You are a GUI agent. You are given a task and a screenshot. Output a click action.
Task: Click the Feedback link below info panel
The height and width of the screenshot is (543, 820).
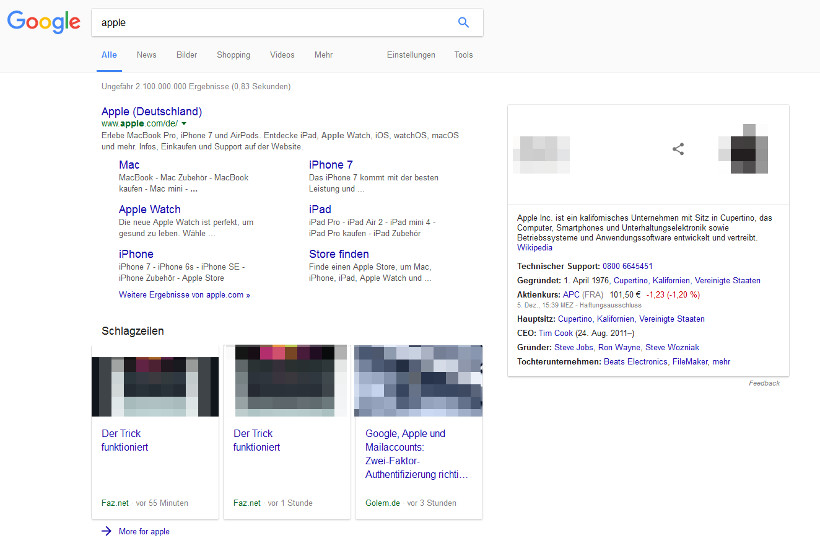(764, 383)
